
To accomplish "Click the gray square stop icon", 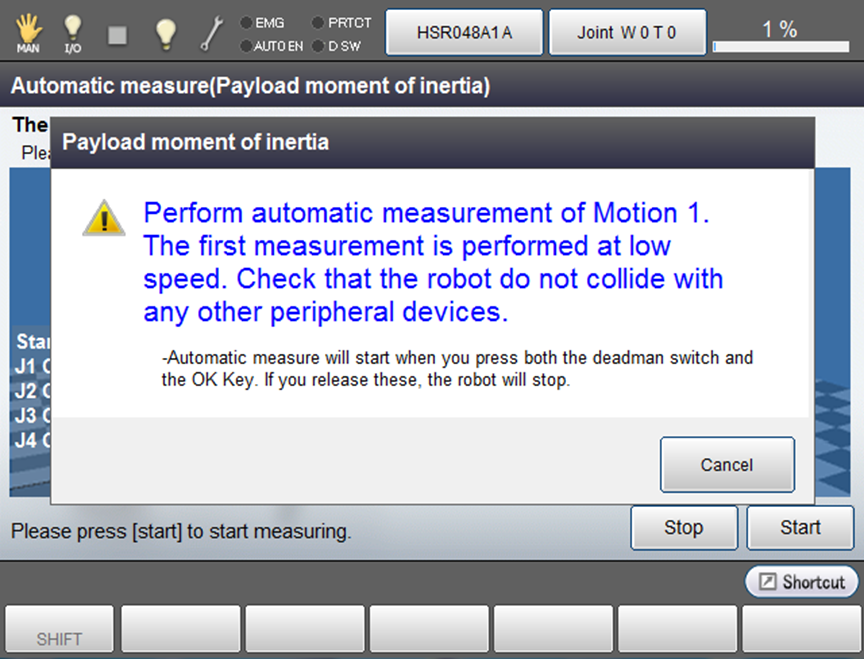I will 118,34.
